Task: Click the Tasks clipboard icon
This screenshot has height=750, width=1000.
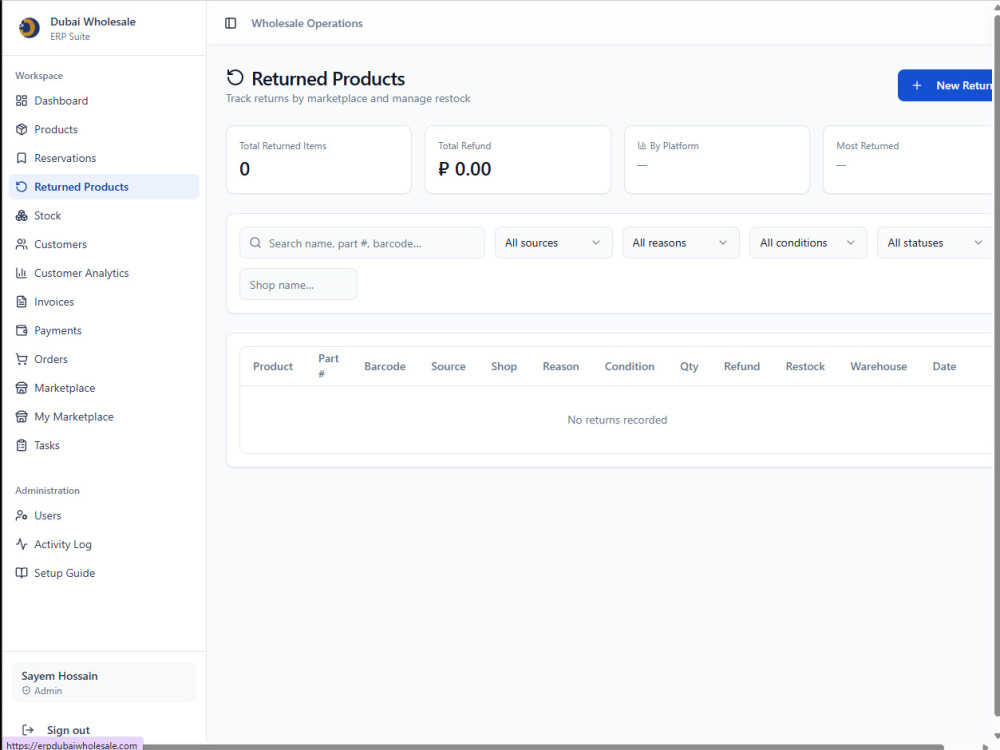Action: tap(22, 445)
